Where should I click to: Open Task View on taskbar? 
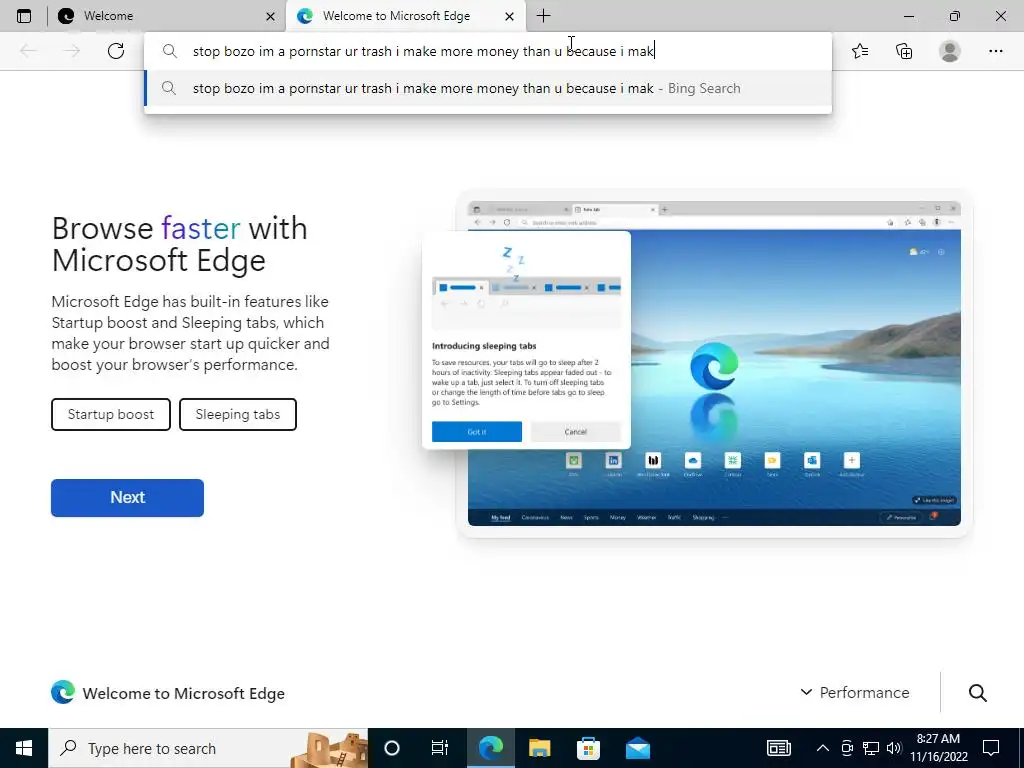point(440,748)
